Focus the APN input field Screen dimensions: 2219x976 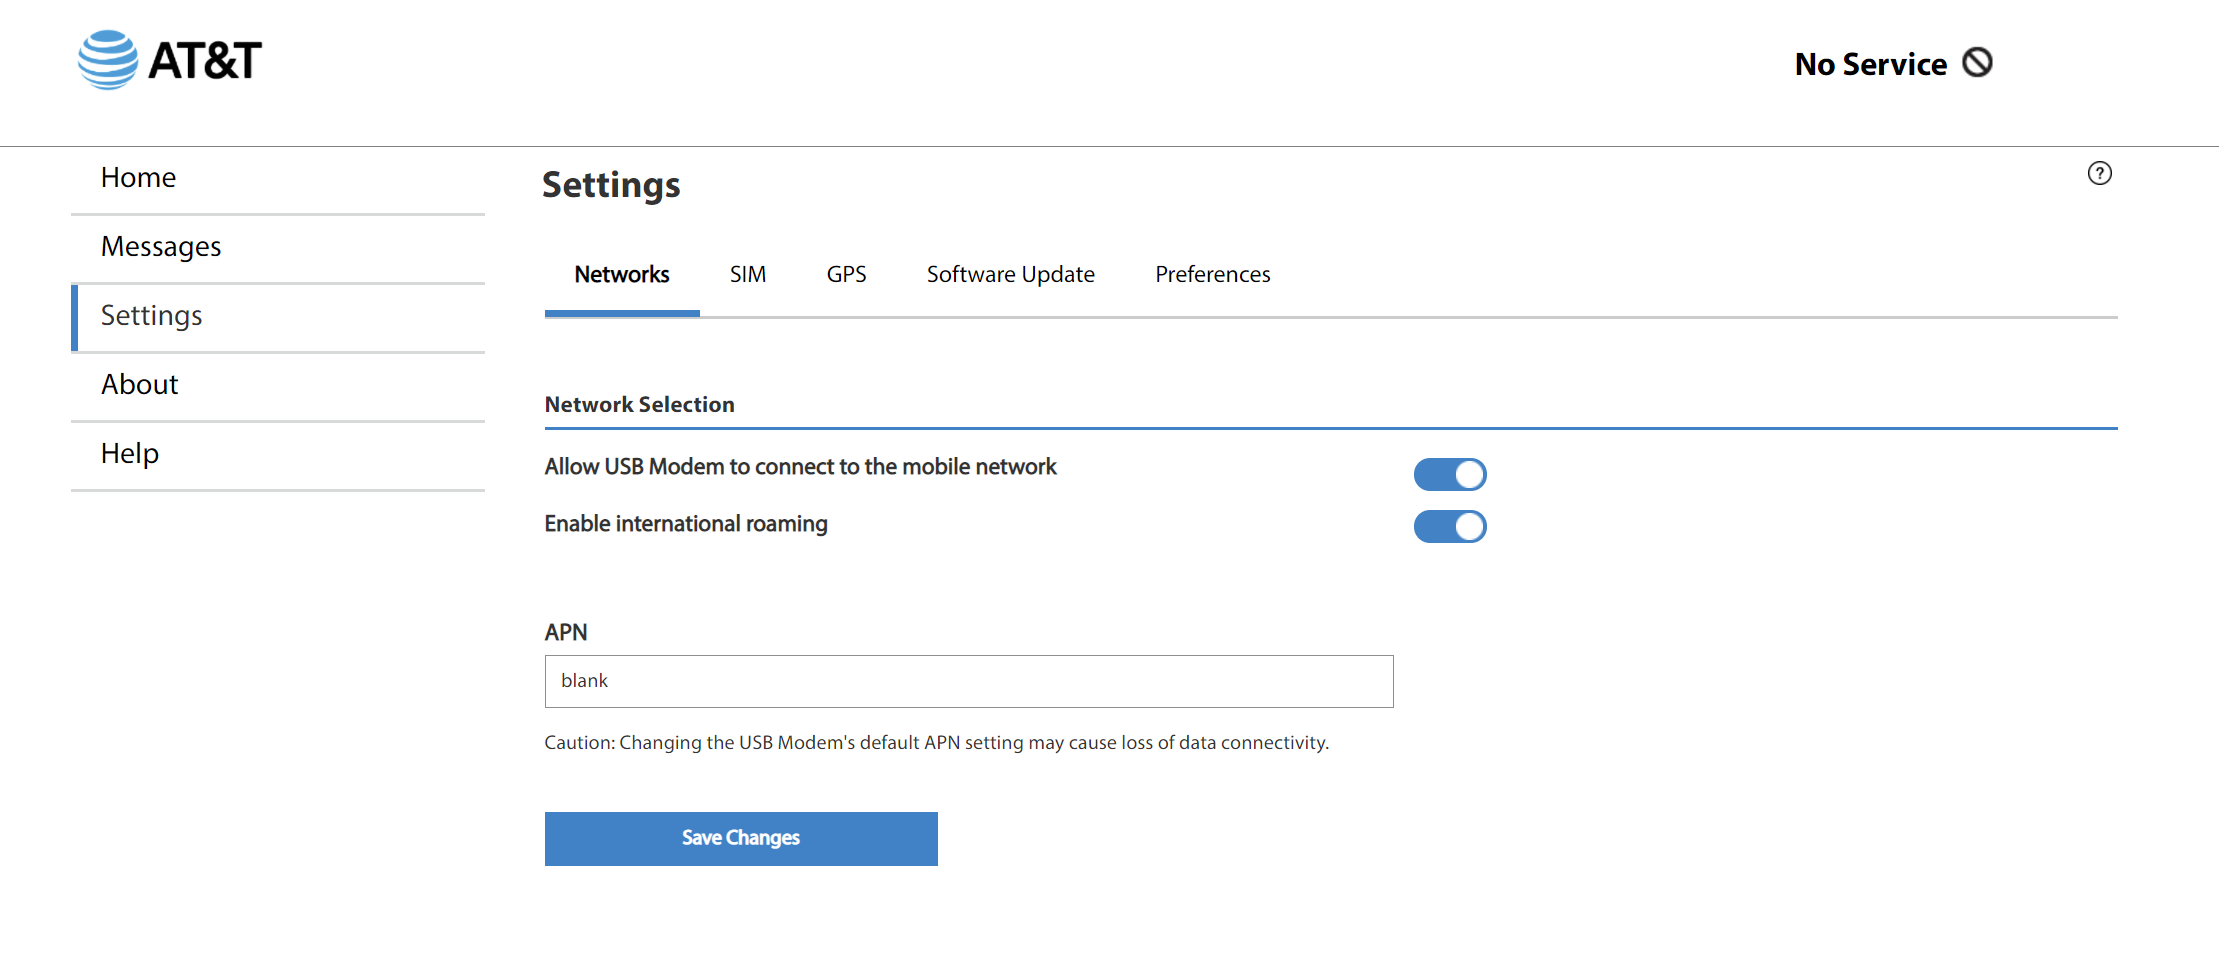tap(969, 681)
